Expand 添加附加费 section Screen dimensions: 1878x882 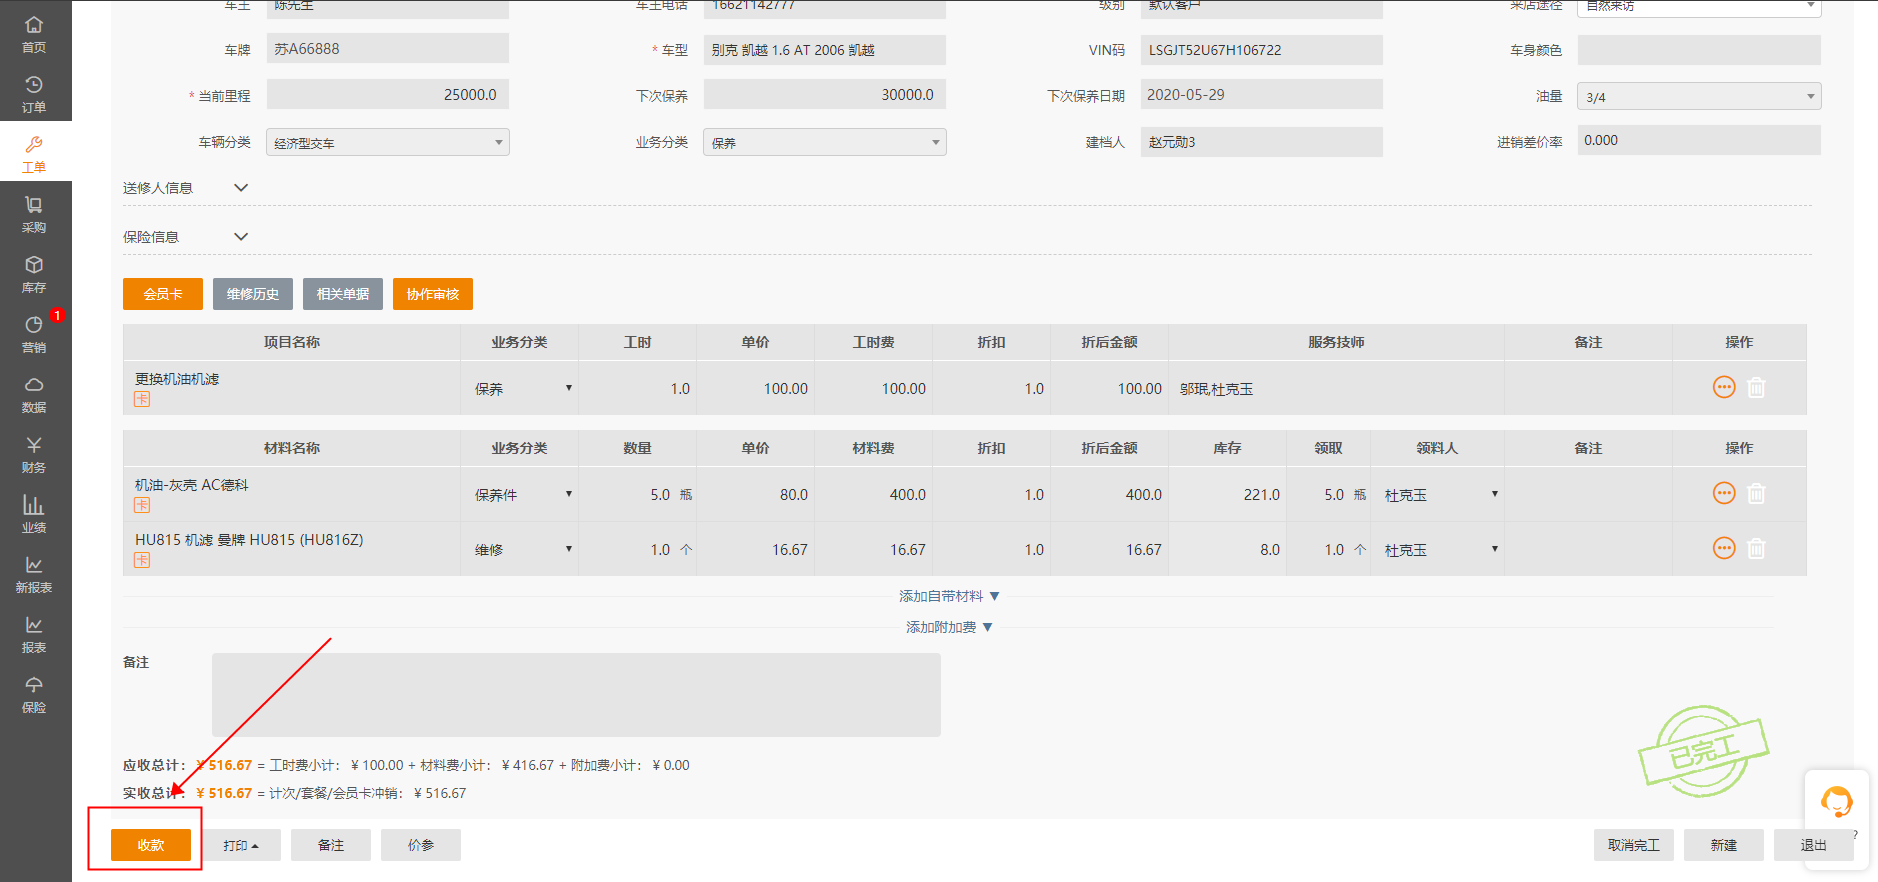tap(949, 627)
